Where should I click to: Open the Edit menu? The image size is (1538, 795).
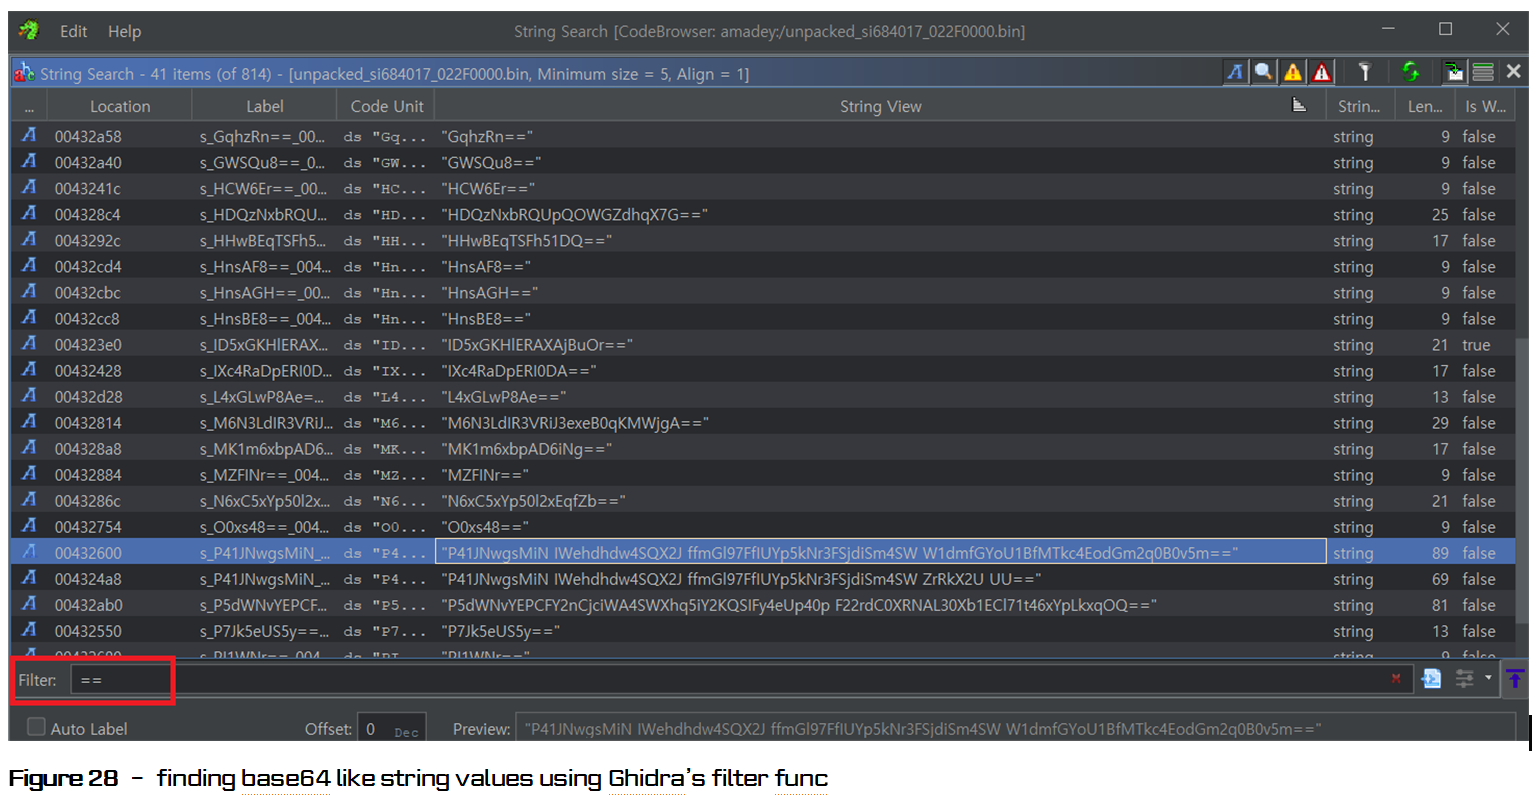(x=73, y=31)
